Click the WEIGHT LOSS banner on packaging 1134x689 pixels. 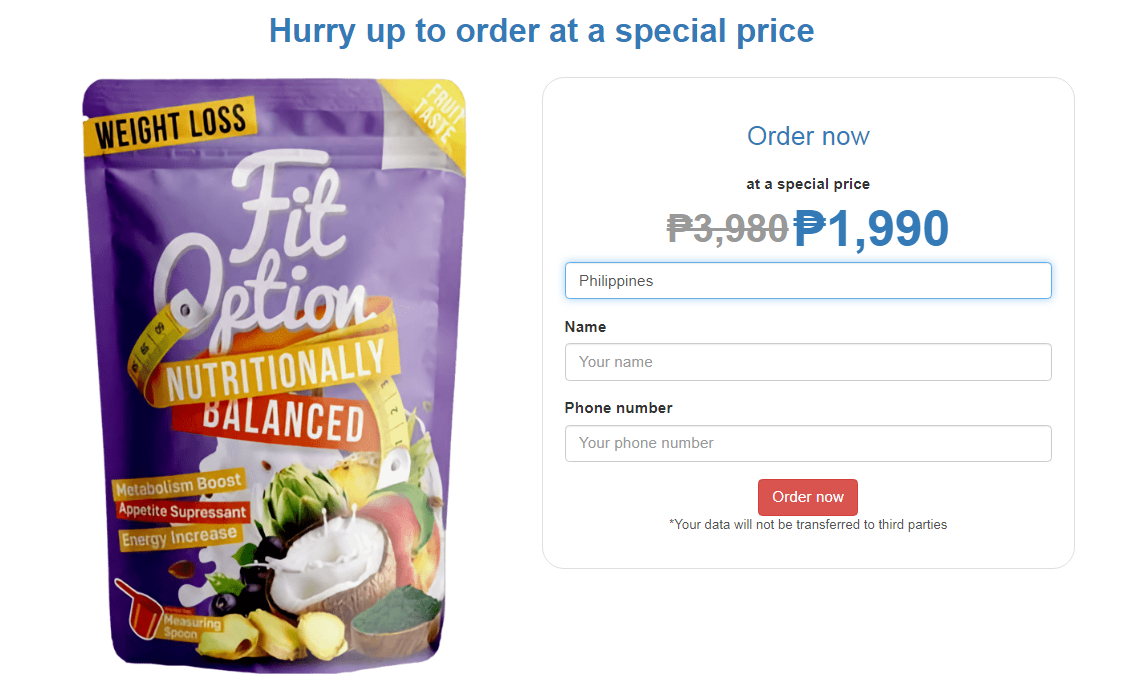168,122
